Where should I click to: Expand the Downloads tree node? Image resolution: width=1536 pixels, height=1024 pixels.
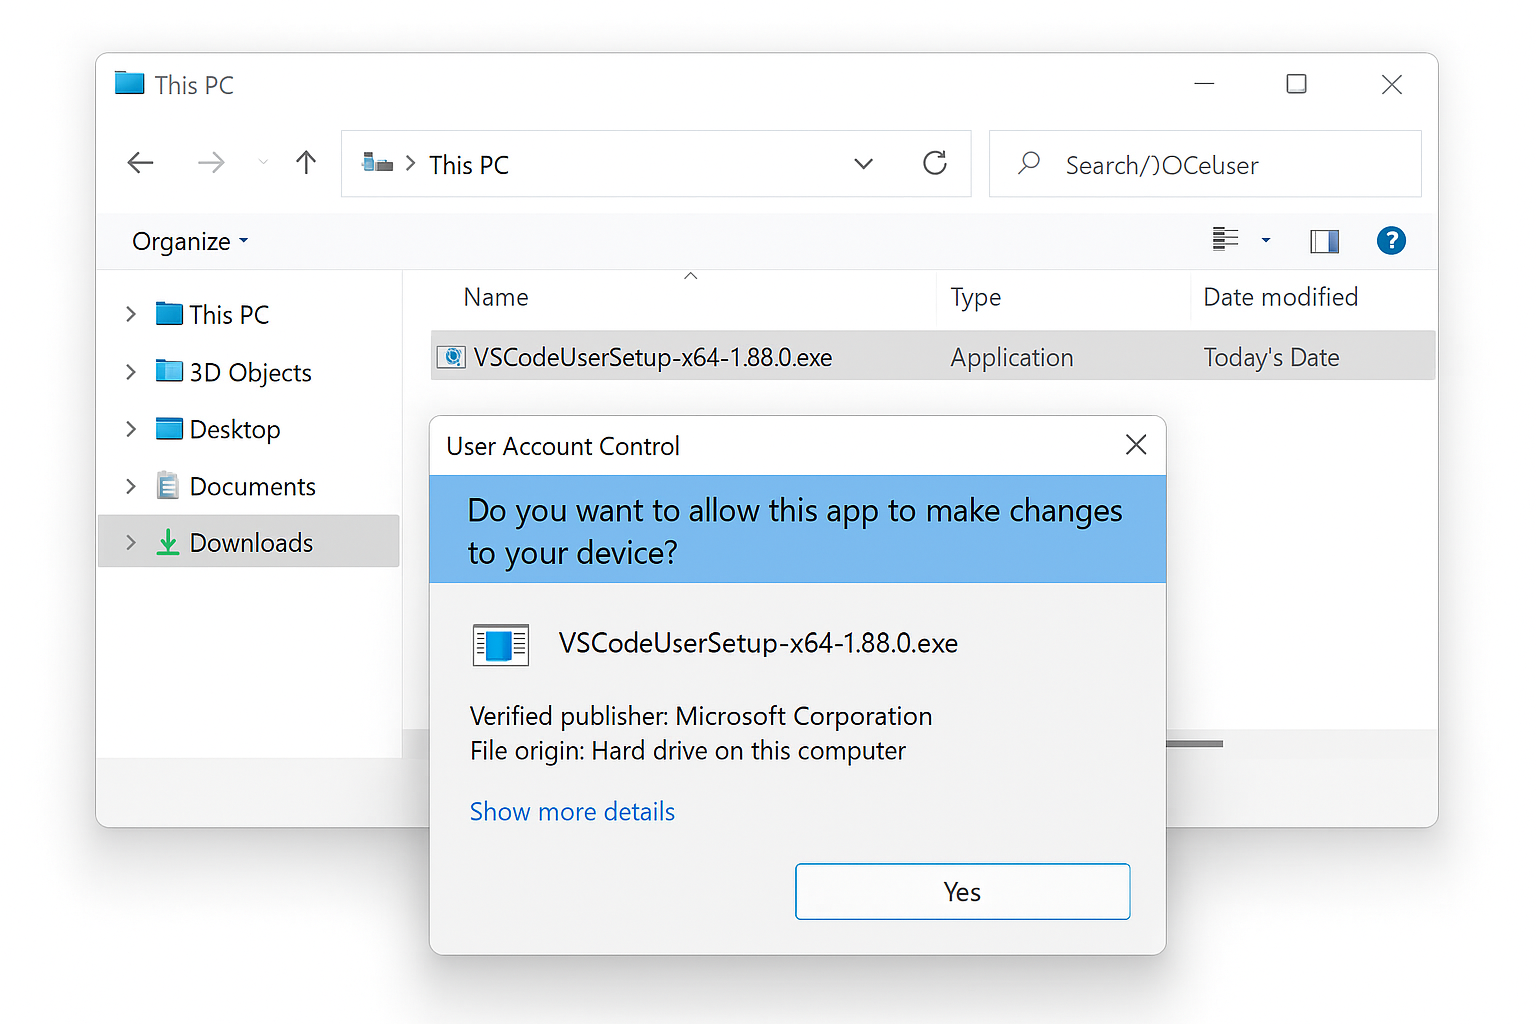click(x=131, y=542)
